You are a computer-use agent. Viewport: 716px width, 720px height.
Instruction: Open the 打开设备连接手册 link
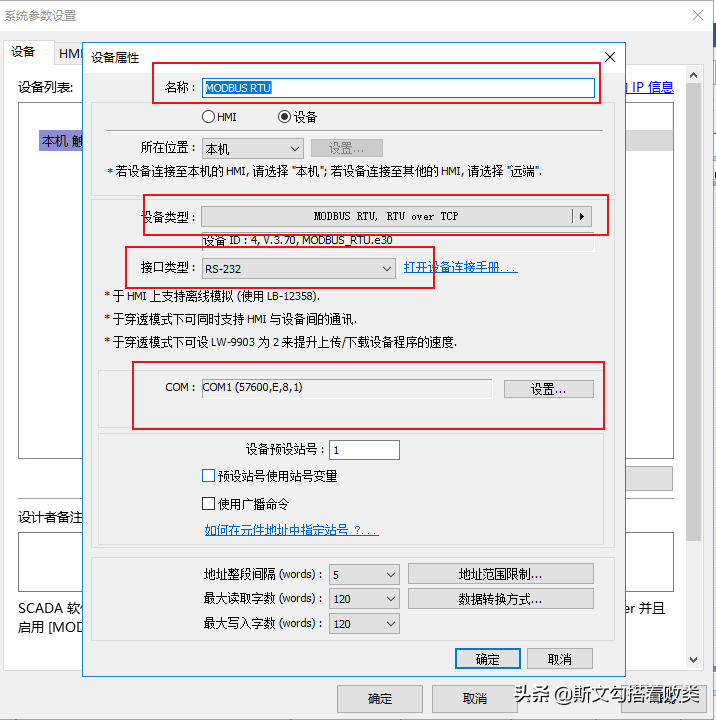(460, 268)
